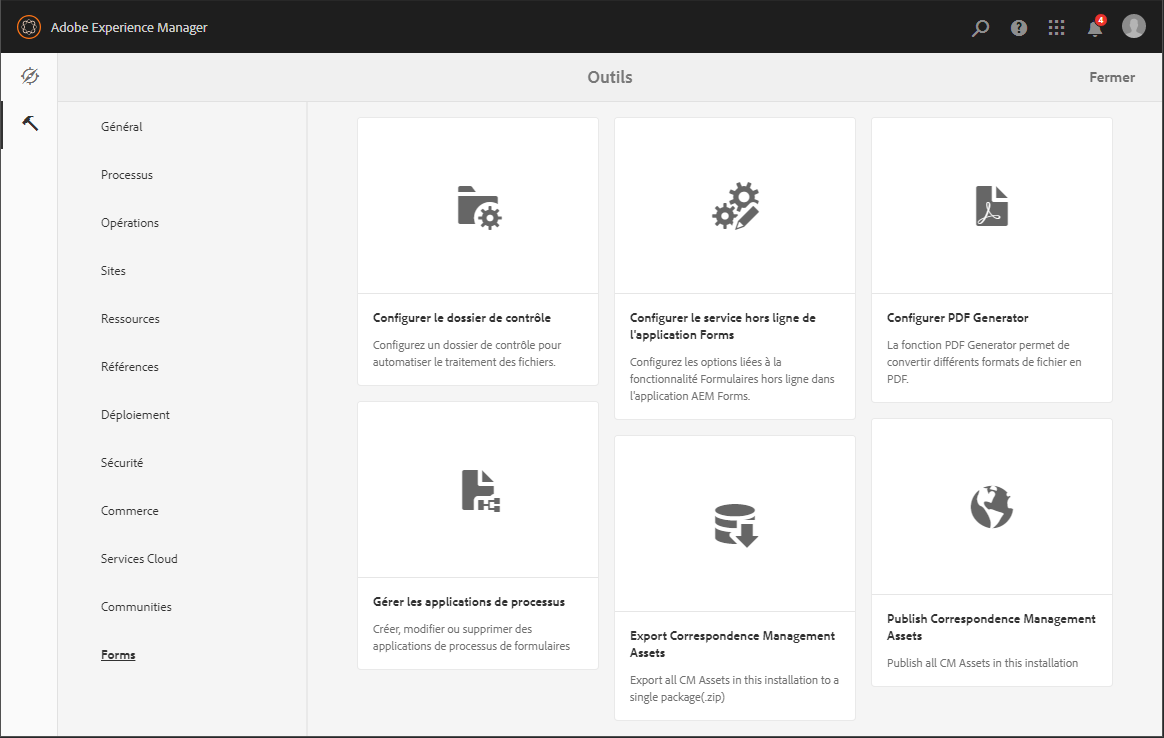
Task: Select the Forms category
Action: click(x=118, y=655)
